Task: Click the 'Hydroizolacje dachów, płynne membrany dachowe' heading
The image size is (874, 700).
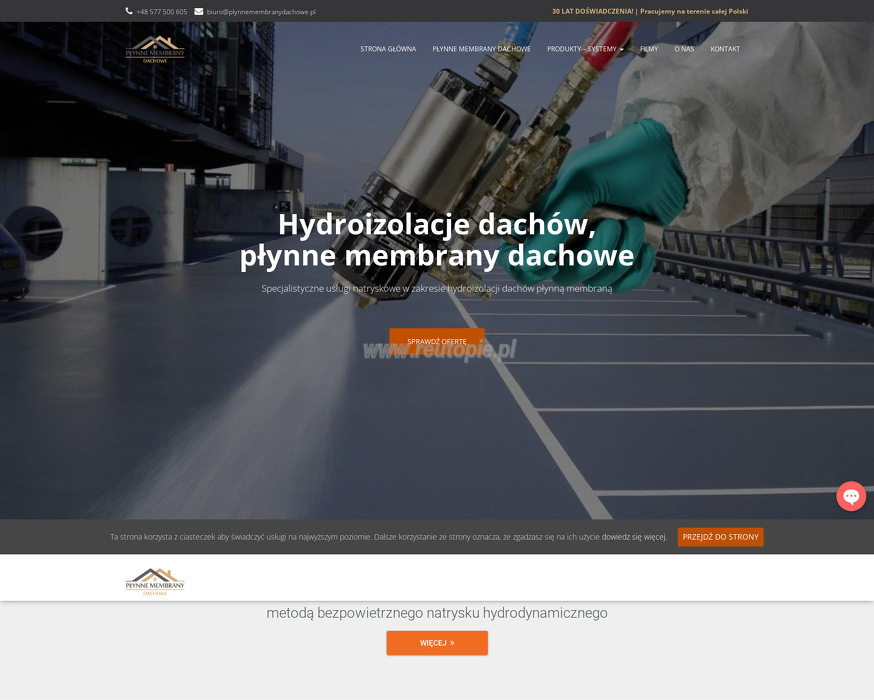Action: tap(437, 240)
